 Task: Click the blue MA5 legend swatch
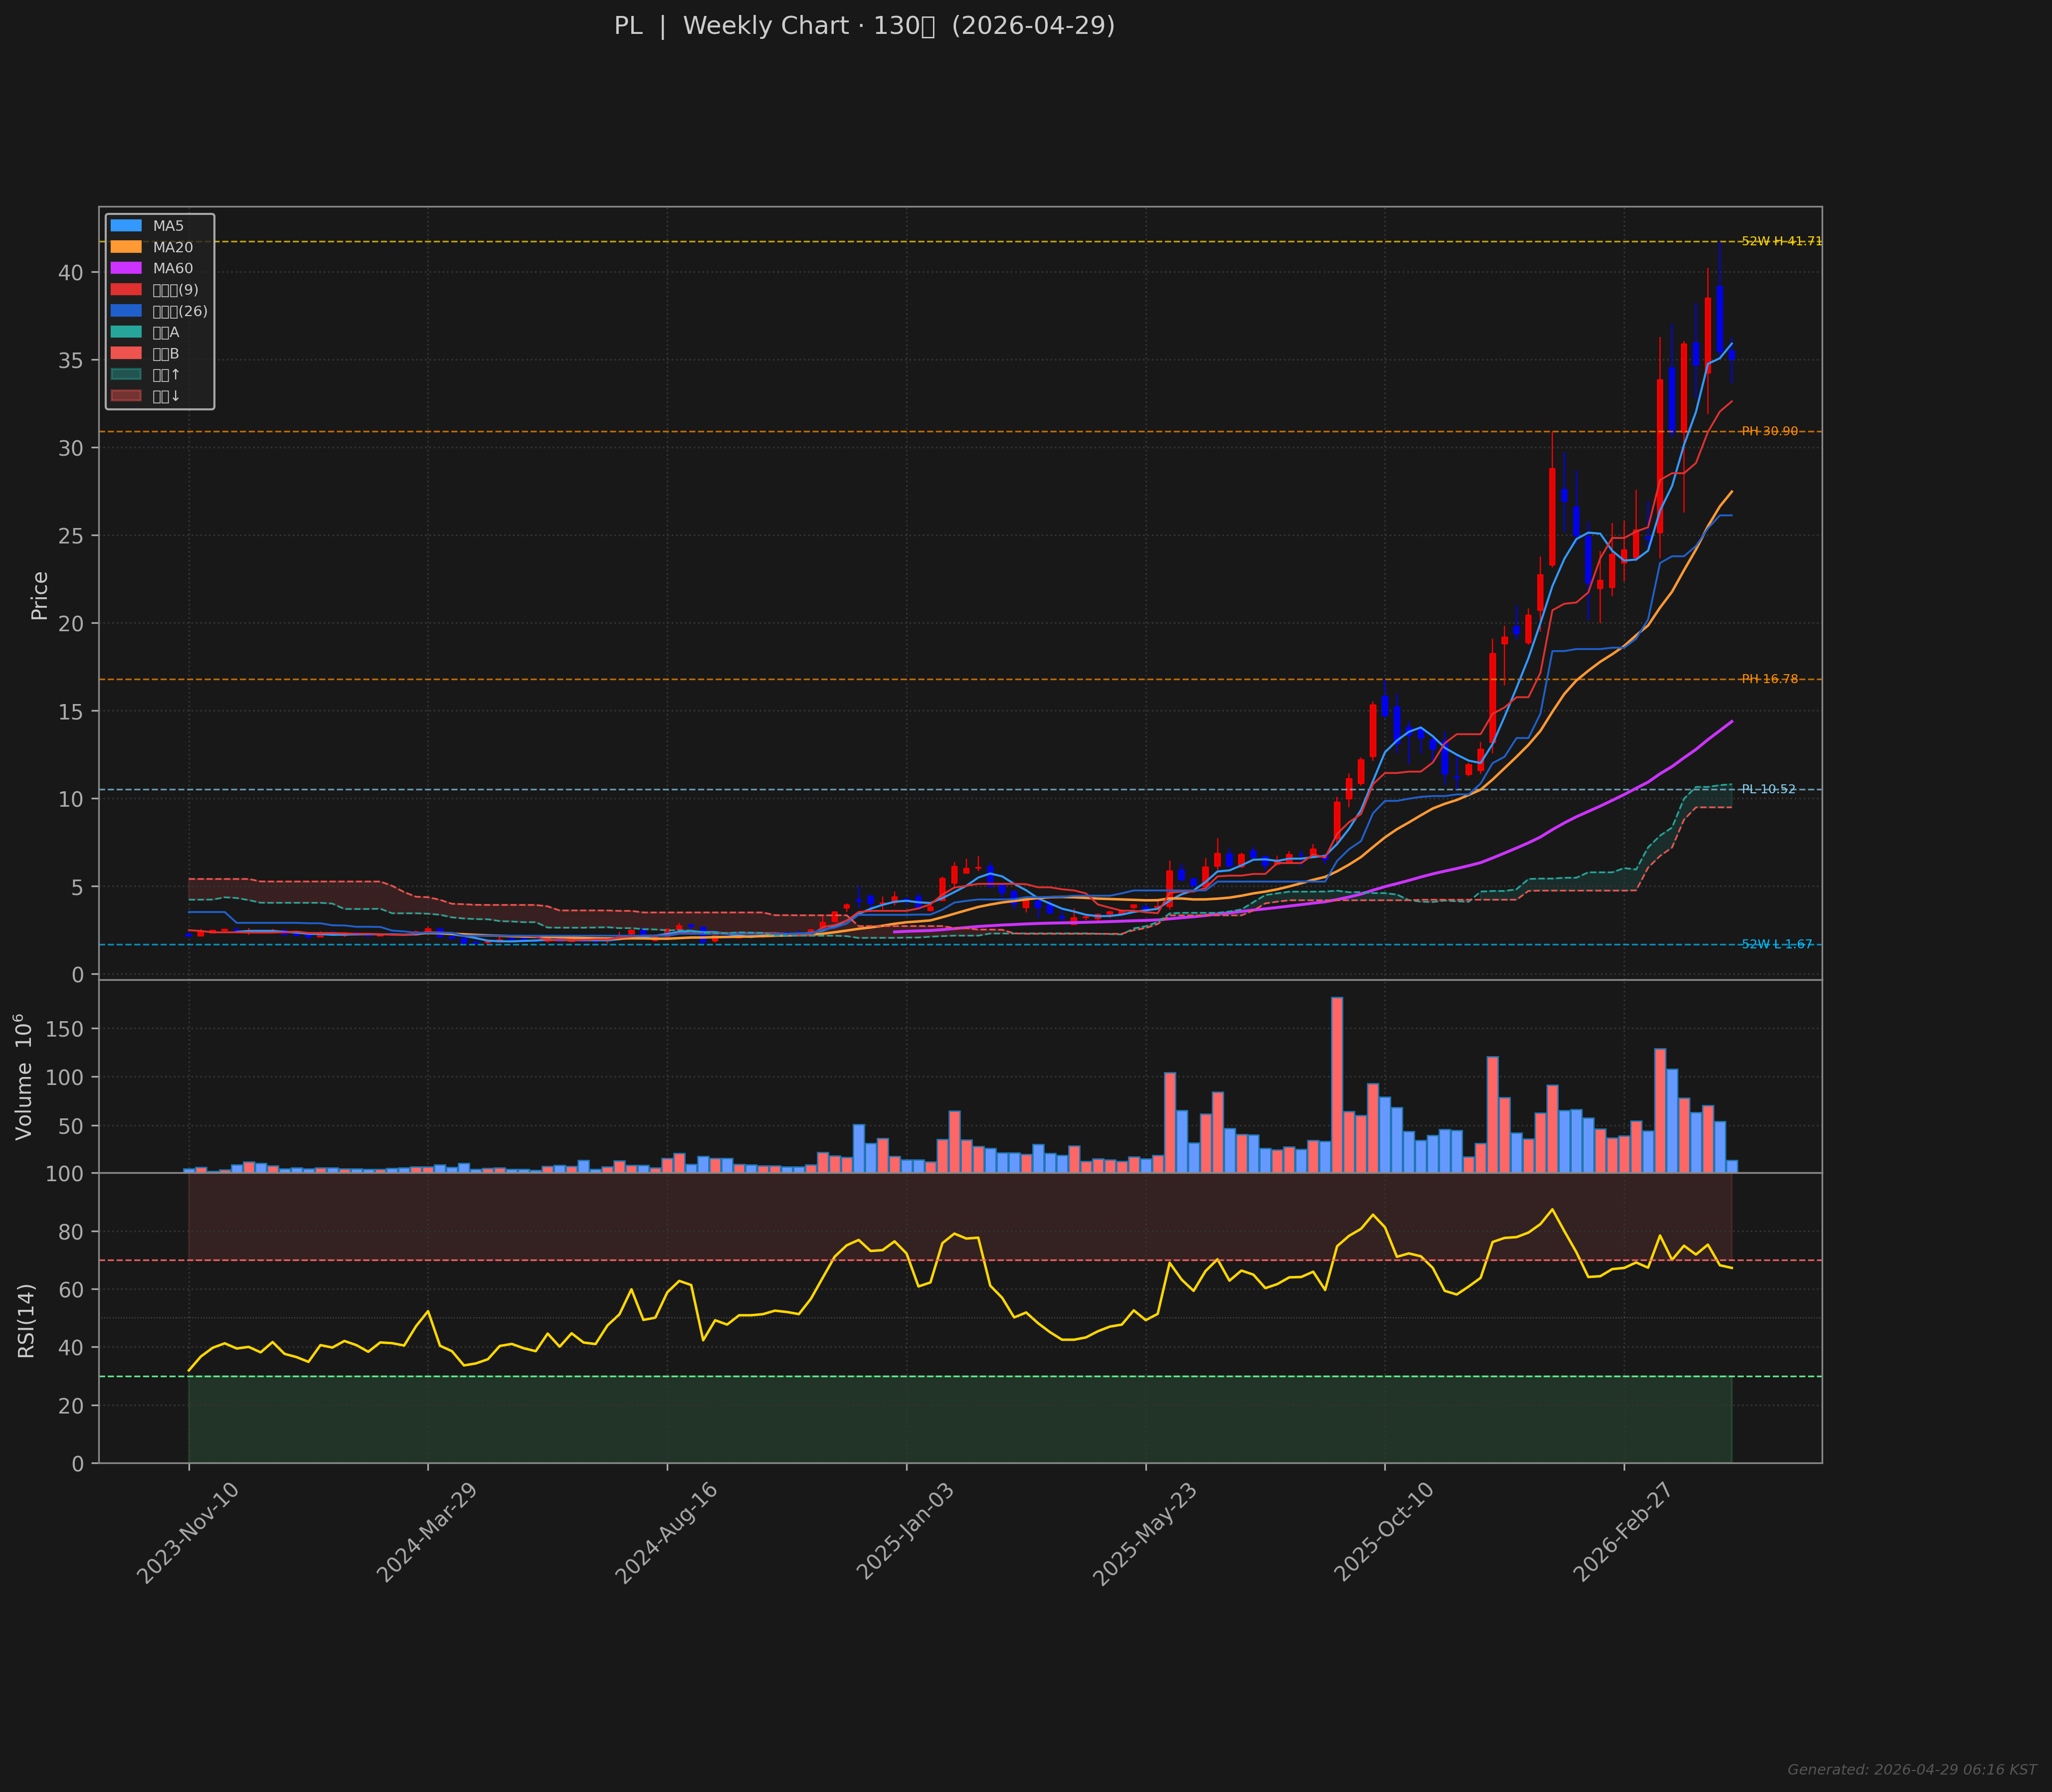coord(126,226)
